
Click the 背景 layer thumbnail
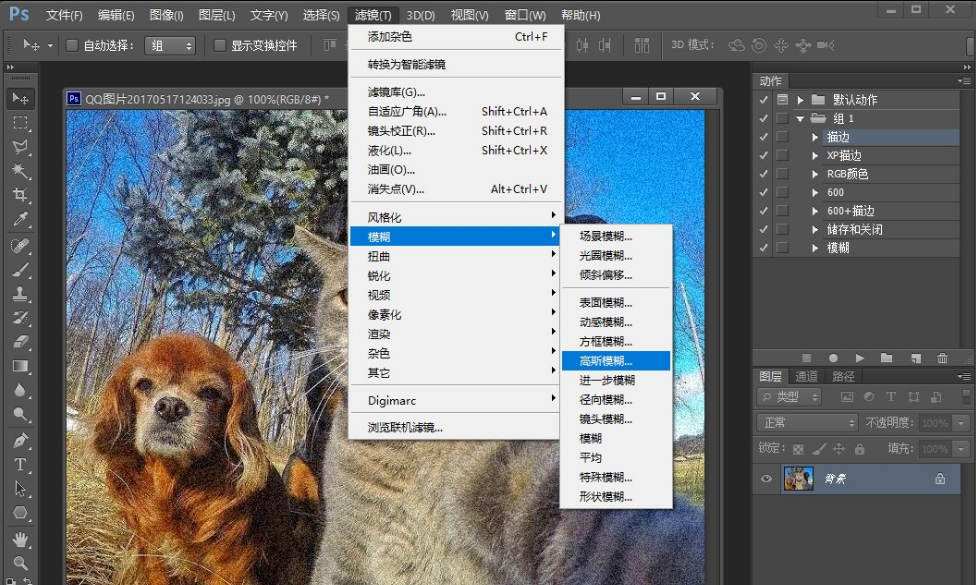(x=798, y=479)
